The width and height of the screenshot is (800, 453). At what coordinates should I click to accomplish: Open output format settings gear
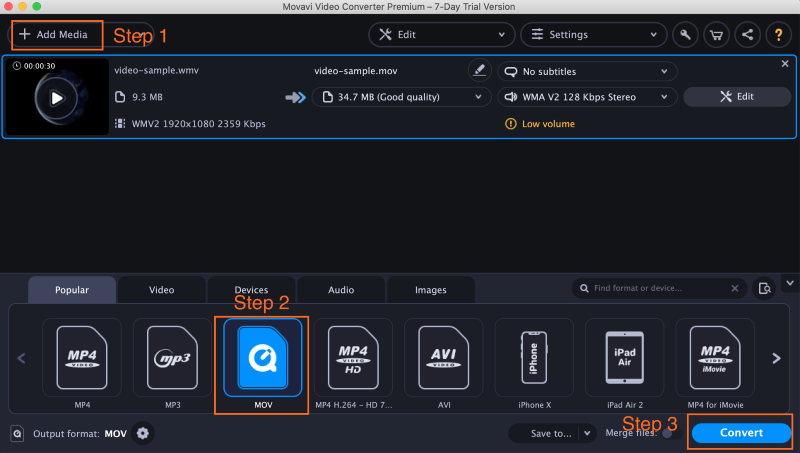click(143, 433)
